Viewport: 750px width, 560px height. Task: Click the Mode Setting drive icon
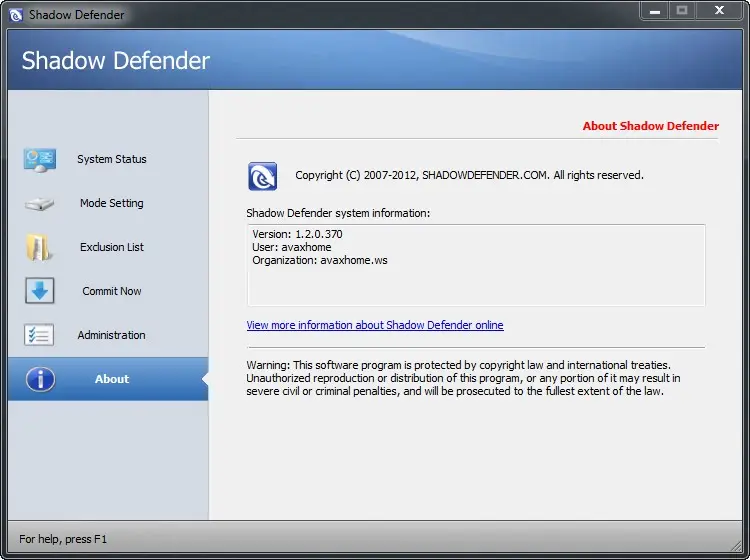(x=39, y=204)
